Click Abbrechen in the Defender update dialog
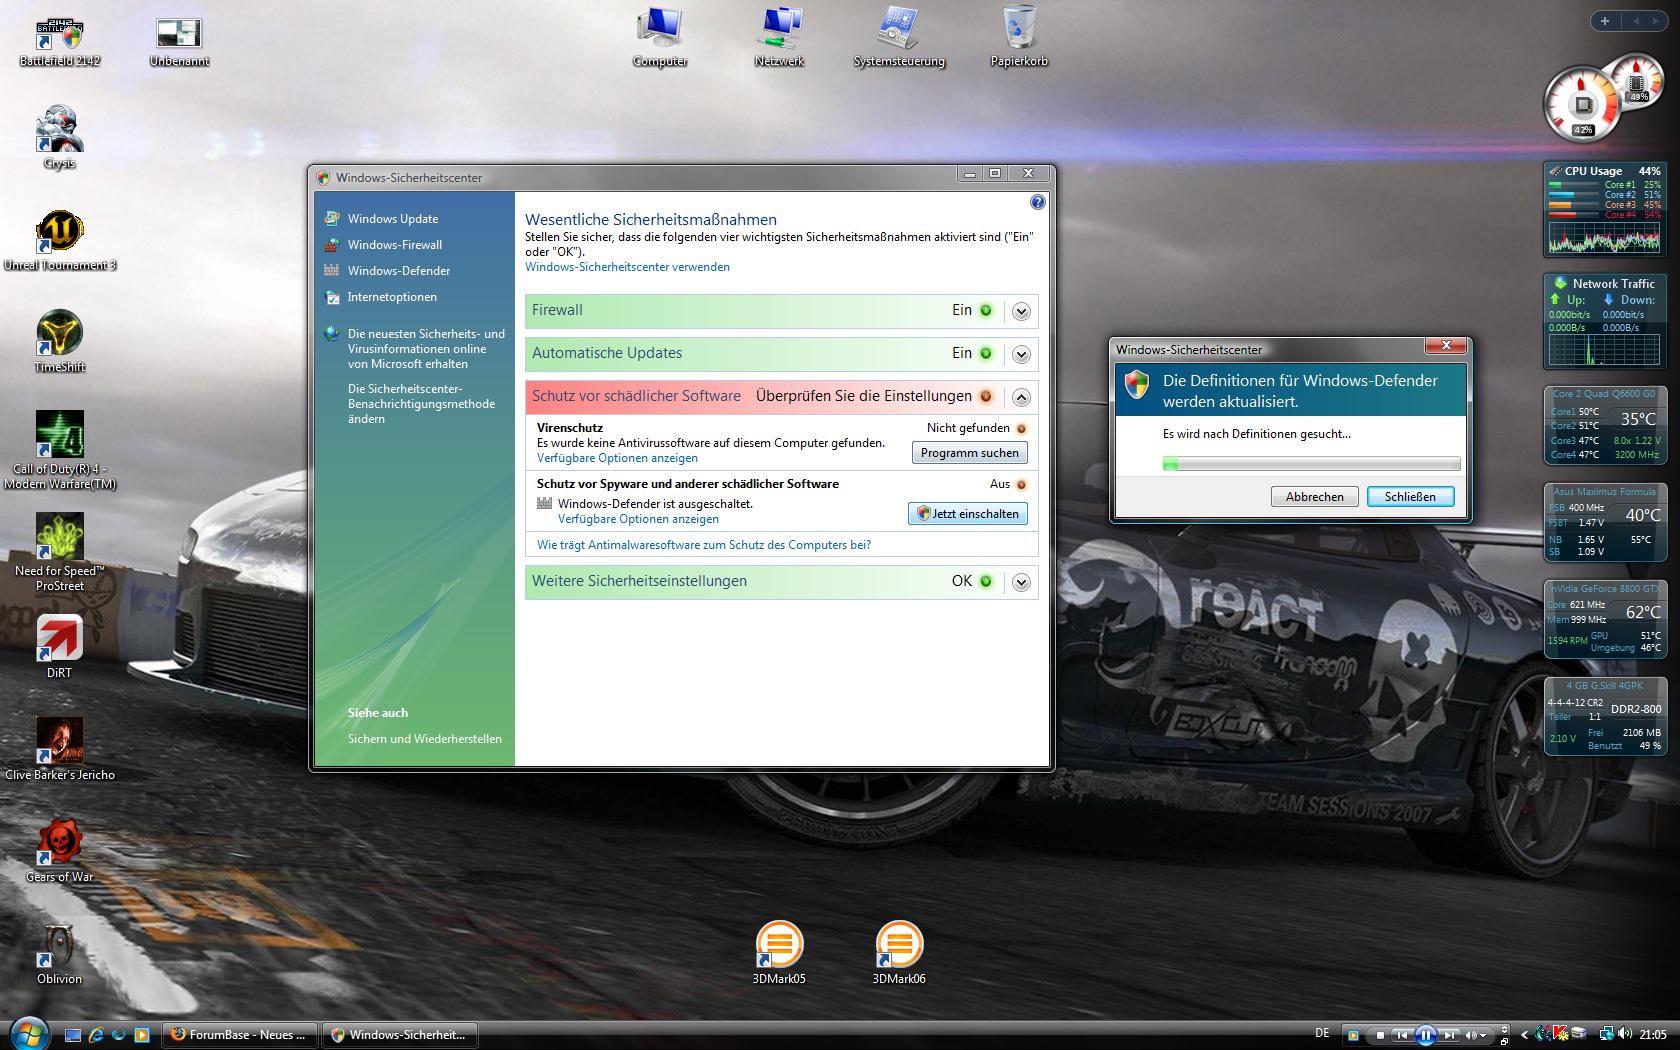The height and width of the screenshot is (1050, 1680). point(1314,496)
